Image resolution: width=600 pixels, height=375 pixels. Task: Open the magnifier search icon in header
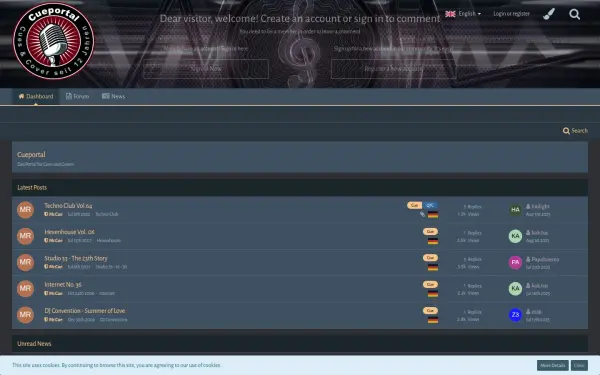[574, 14]
